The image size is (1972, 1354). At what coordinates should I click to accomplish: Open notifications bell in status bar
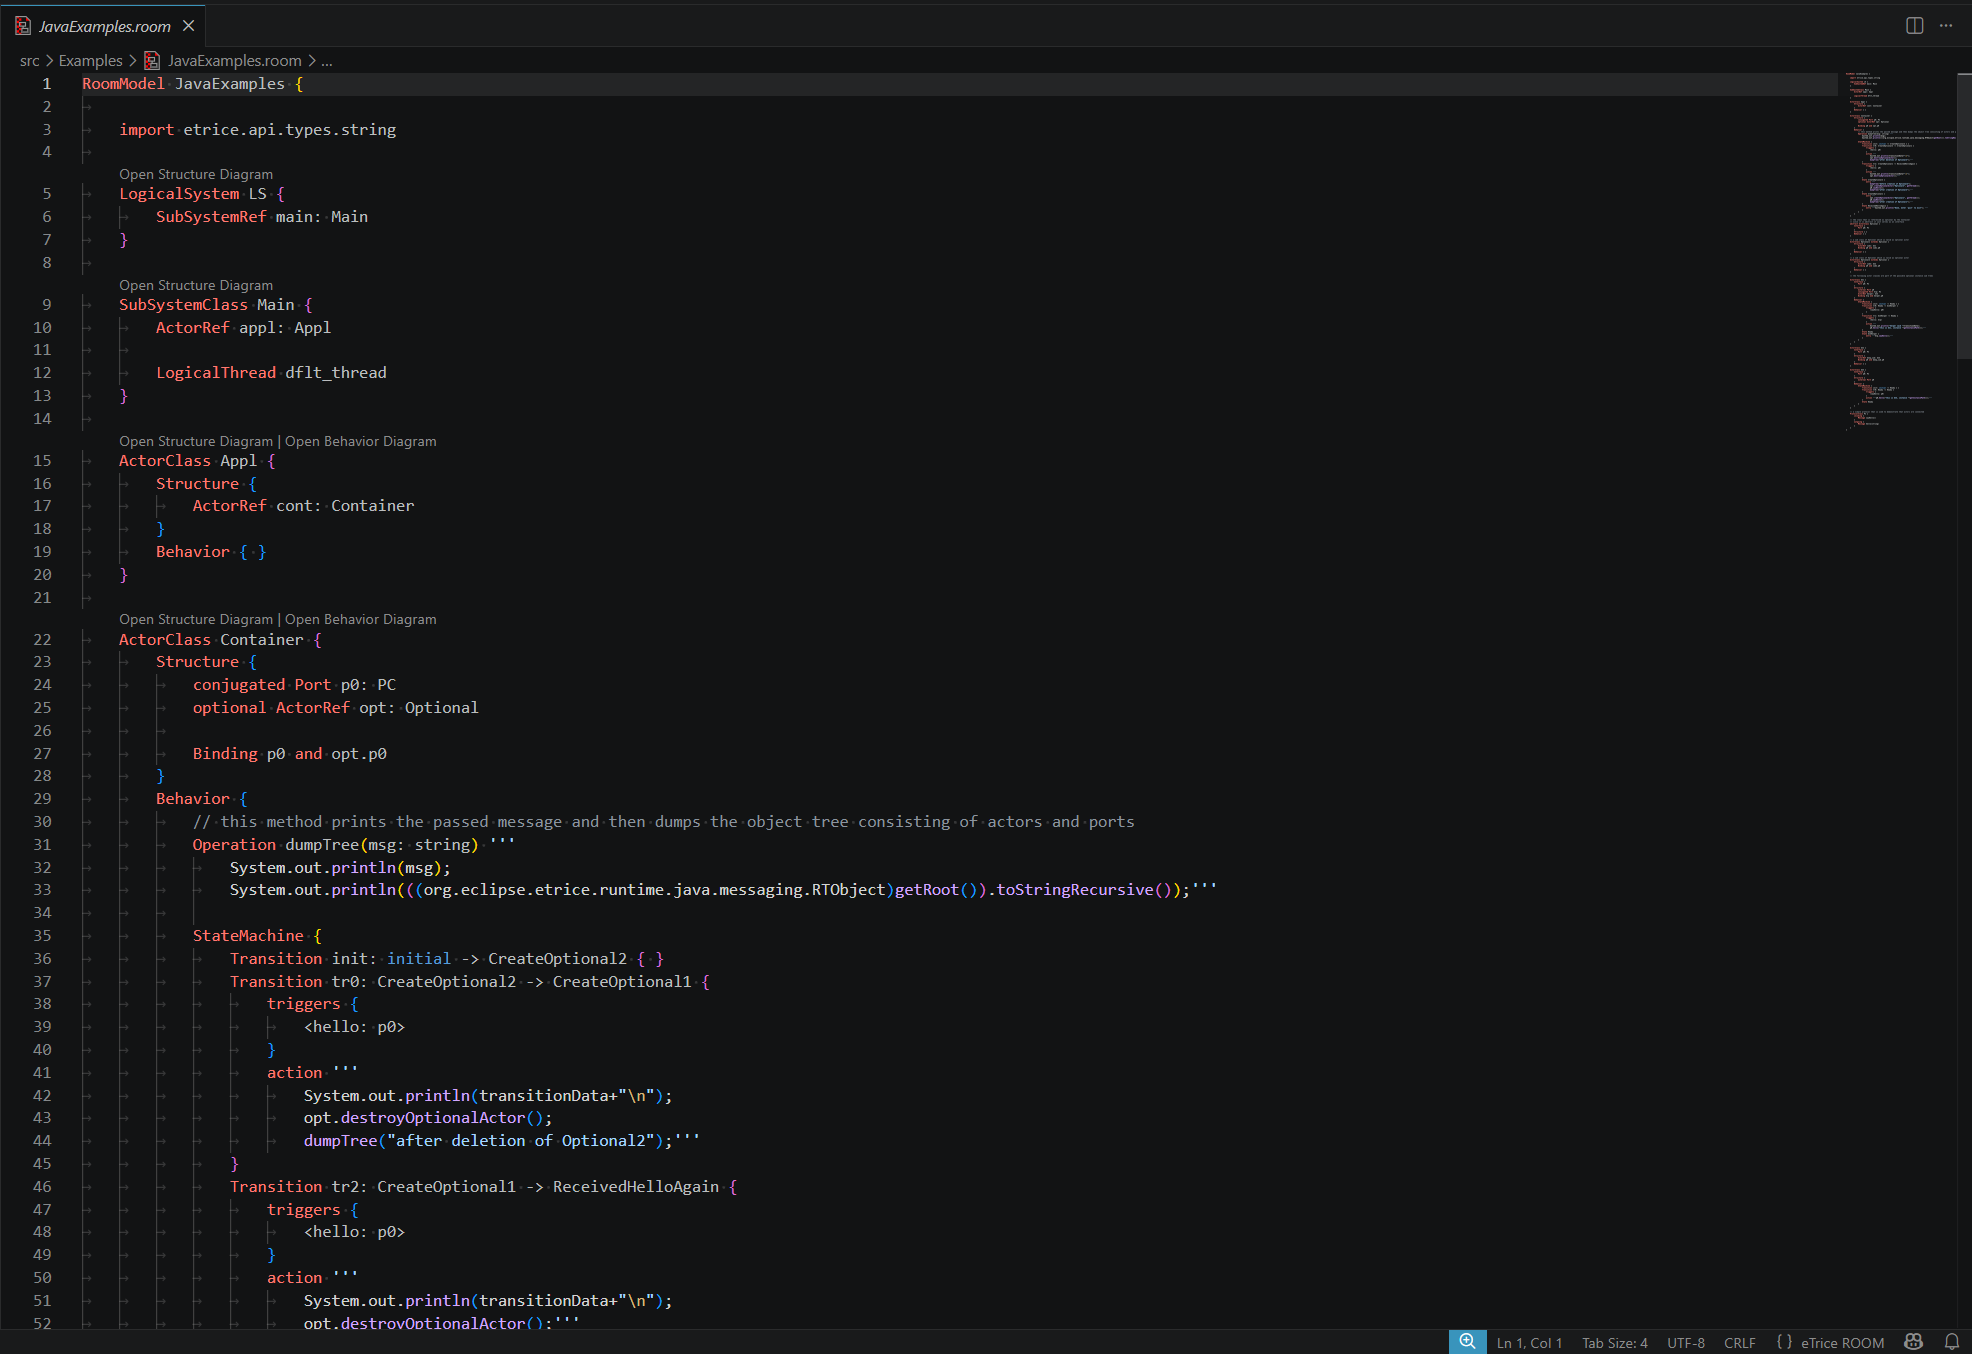(1951, 1342)
